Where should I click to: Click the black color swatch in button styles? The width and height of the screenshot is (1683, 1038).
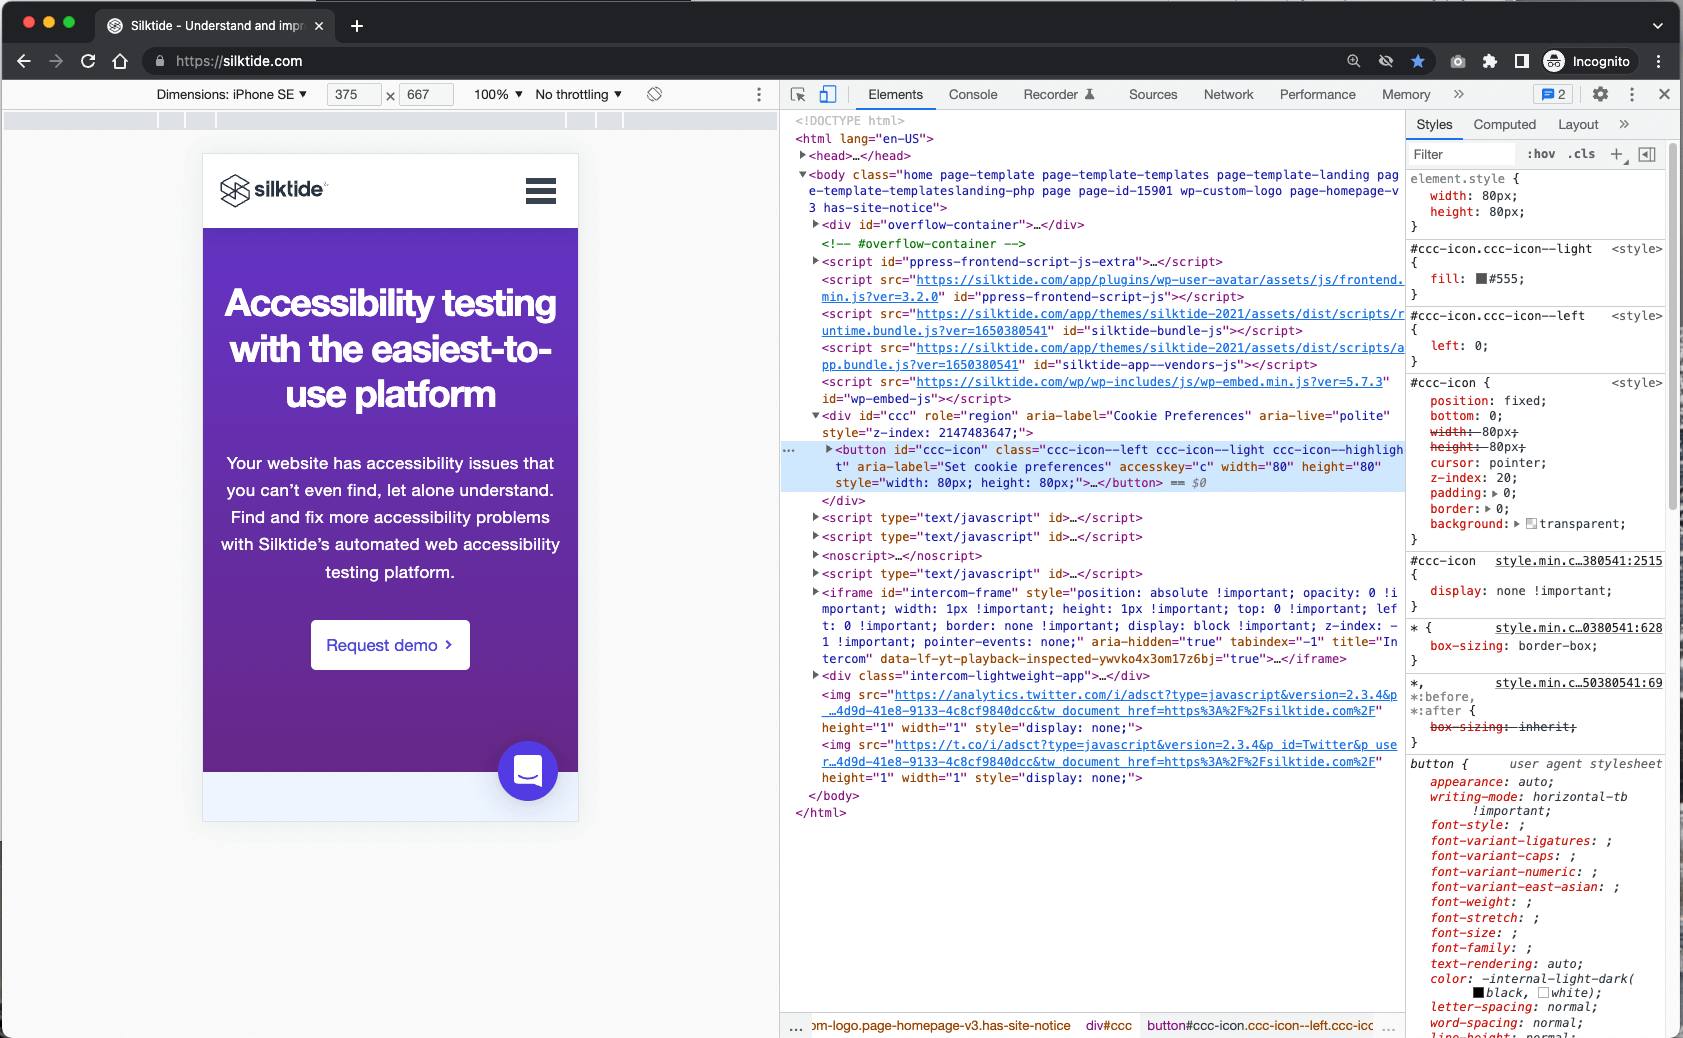pyautogui.click(x=1478, y=993)
